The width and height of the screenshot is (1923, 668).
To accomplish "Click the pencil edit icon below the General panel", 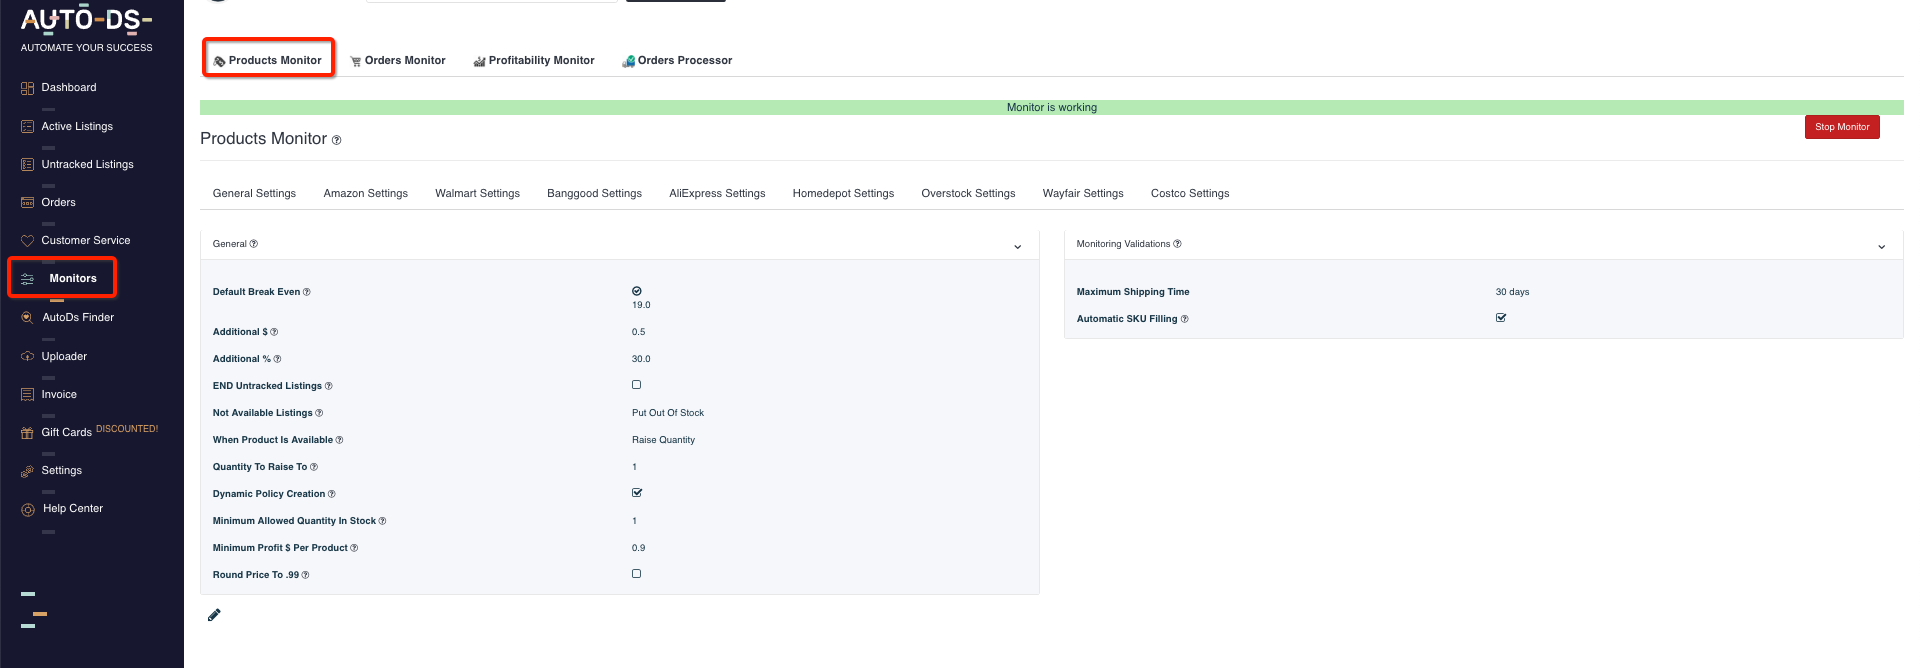I will click(x=214, y=615).
